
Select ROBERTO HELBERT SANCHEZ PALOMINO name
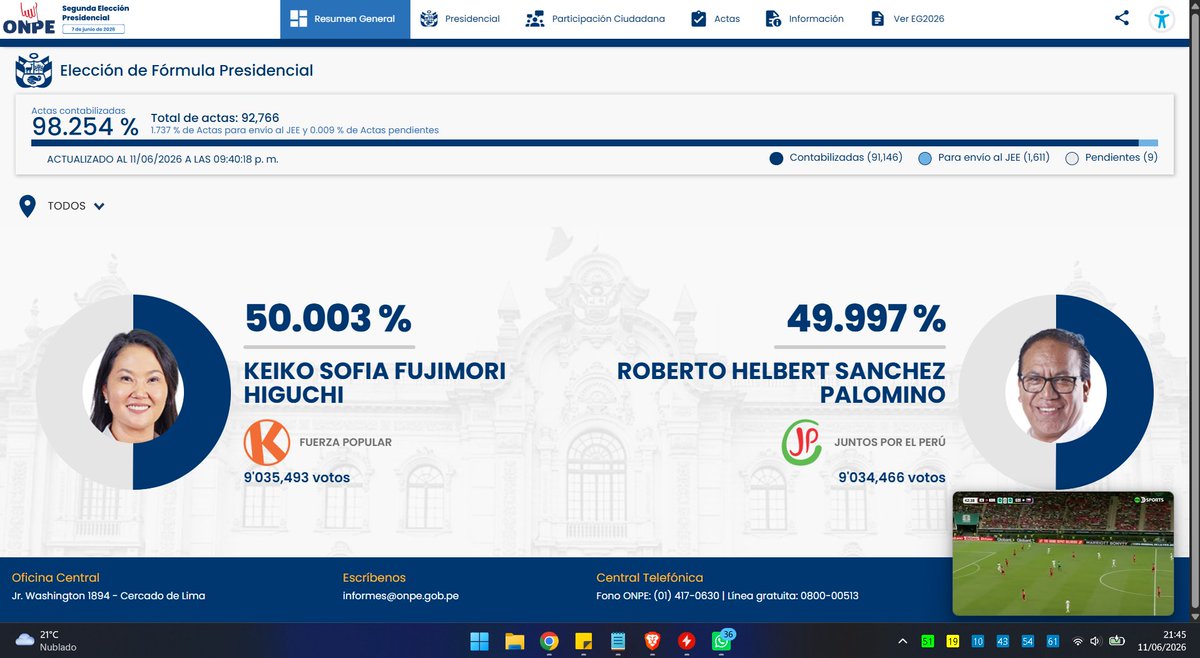point(781,383)
